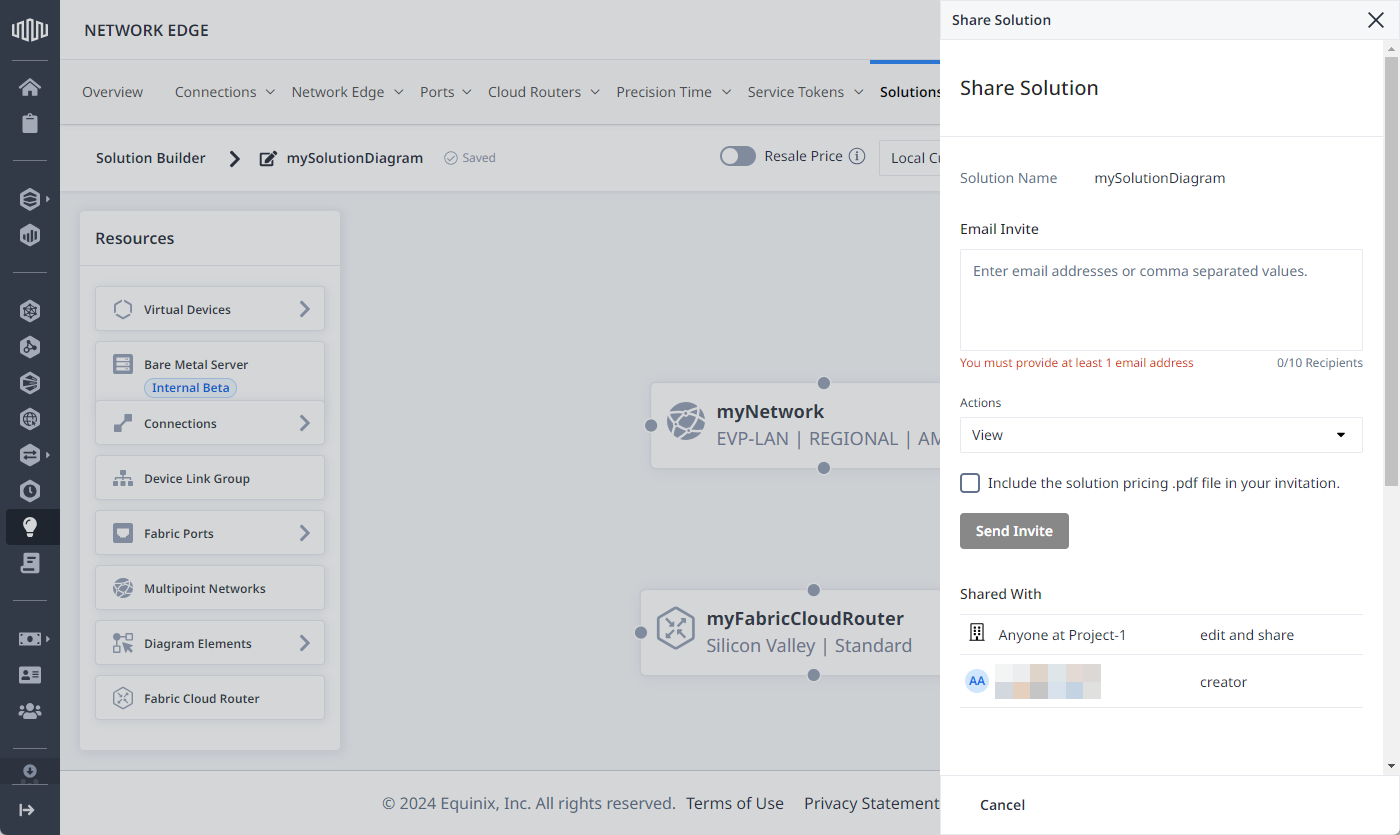Open the Service Tokens navigation menu

tap(806, 92)
